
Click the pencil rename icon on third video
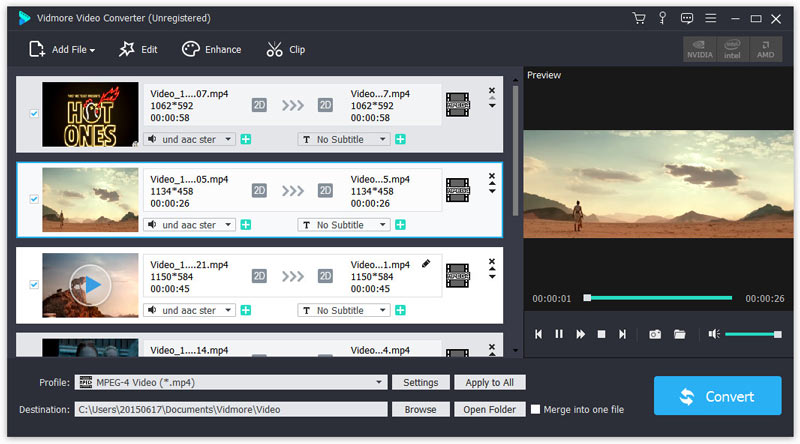pyautogui.click(x=426, y=264)
